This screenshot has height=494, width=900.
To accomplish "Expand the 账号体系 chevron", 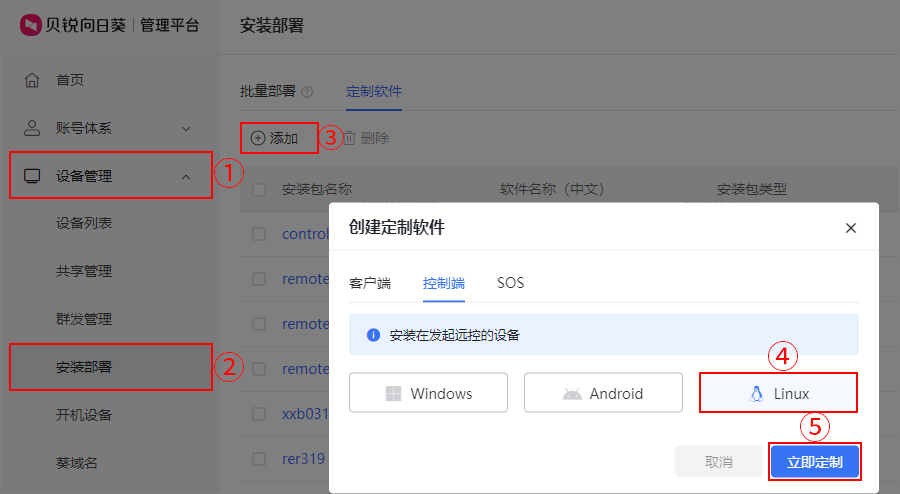I will (186, 129).
